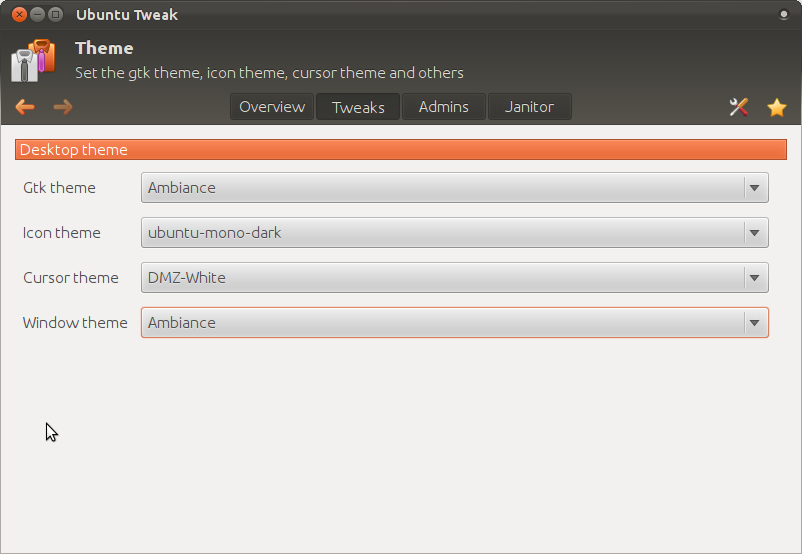Click the Cursor theme label
Screen dimensions: 802x554
[71, 278]
